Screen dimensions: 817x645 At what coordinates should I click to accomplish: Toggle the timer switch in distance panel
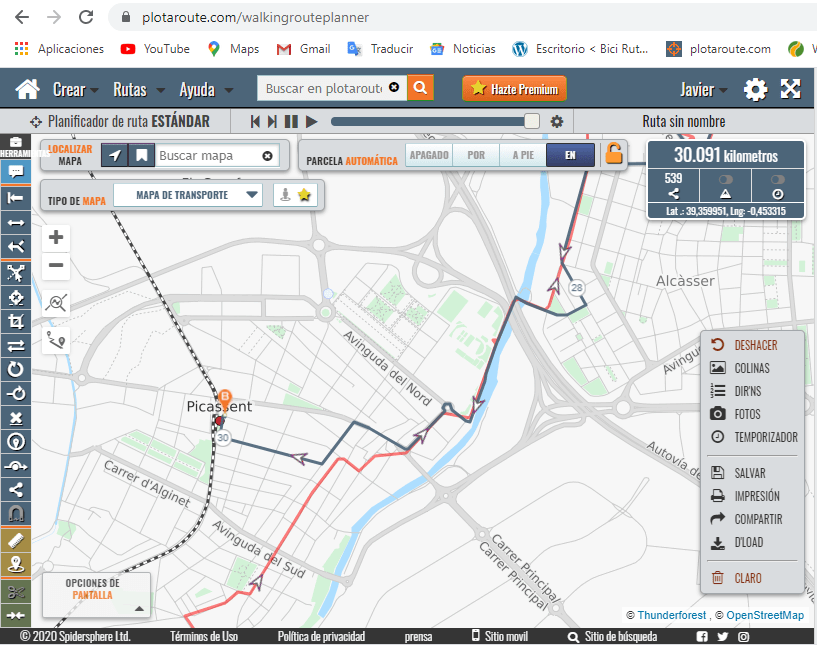[778, 180]
